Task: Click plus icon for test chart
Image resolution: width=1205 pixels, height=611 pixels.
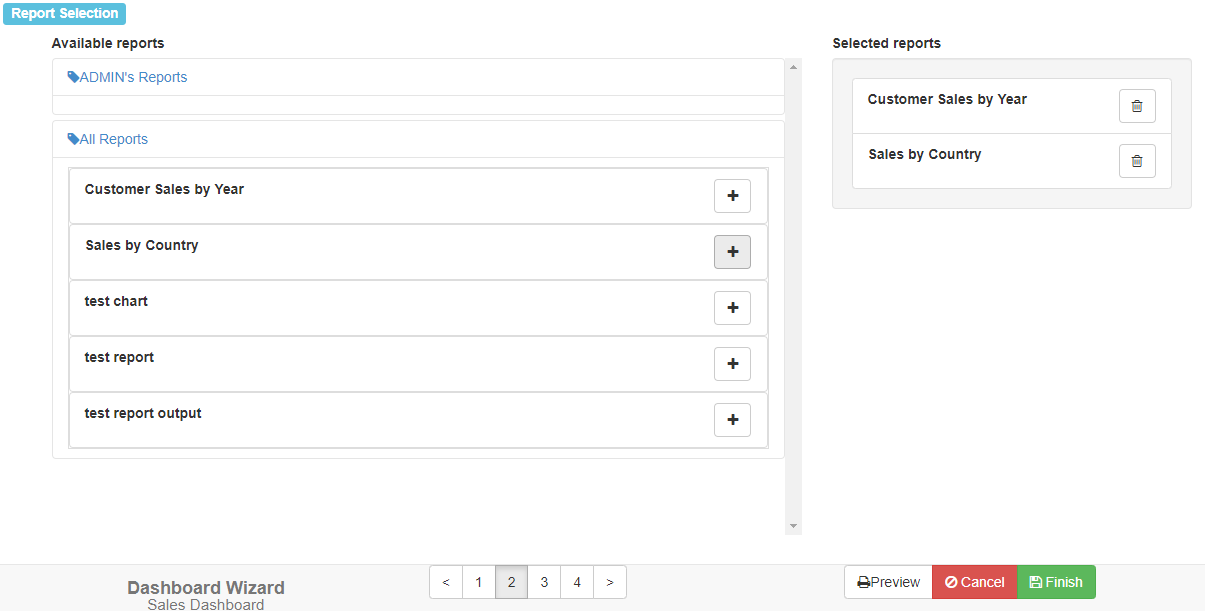Action: 732,308
